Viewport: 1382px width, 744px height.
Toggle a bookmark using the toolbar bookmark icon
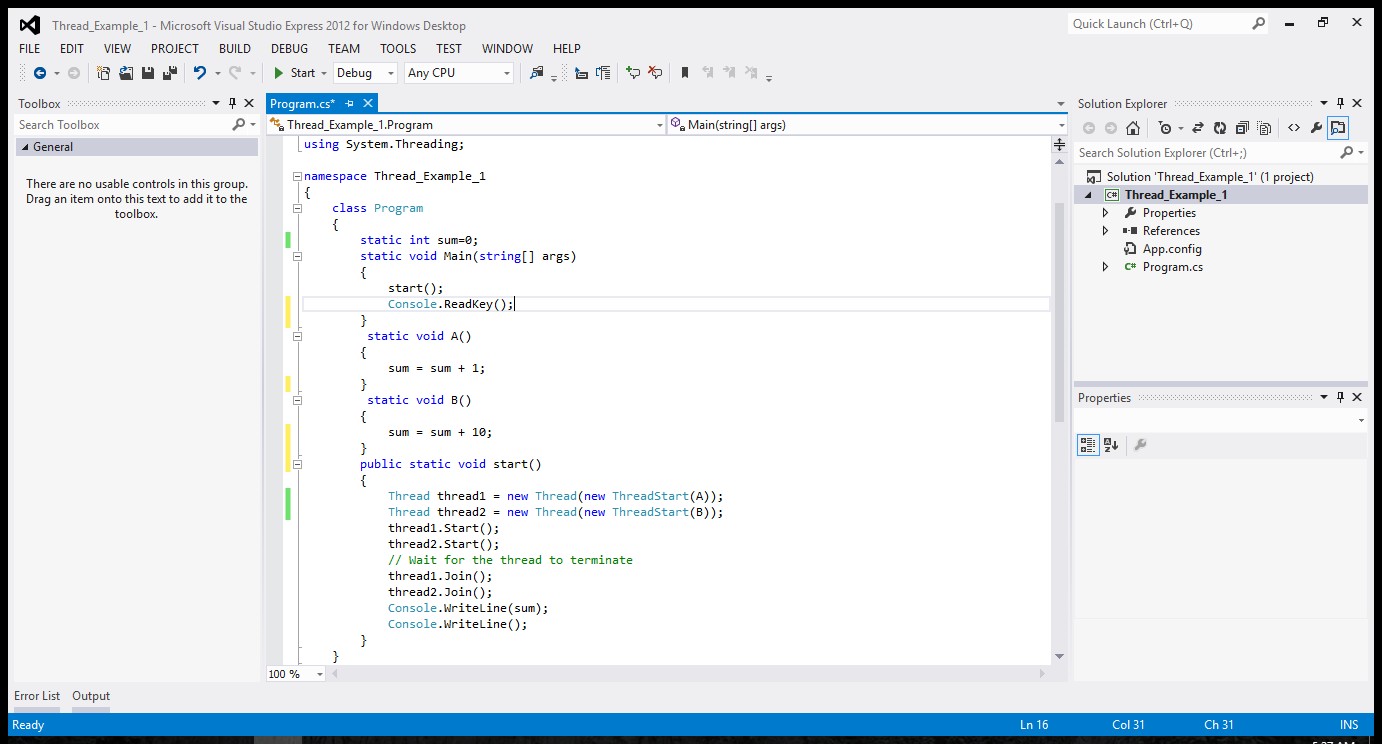click(x=685, y=73)
